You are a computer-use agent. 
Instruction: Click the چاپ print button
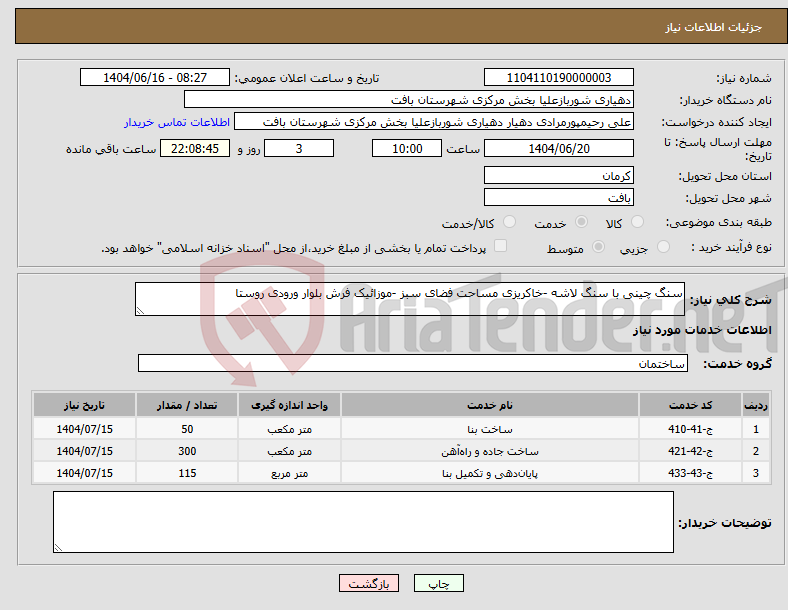tap(439, 583)
